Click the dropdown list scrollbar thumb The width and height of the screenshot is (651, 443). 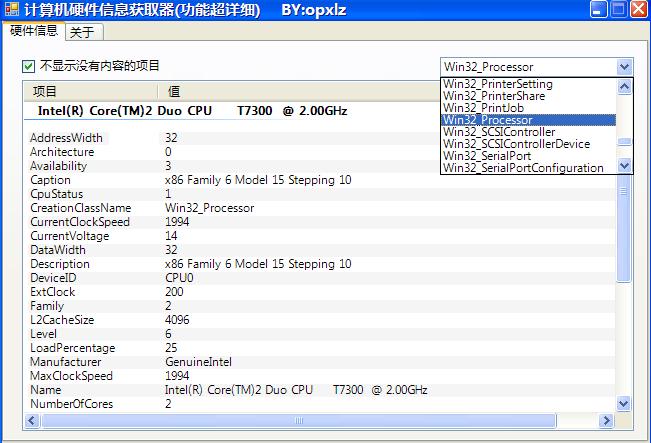click(624, 142)
